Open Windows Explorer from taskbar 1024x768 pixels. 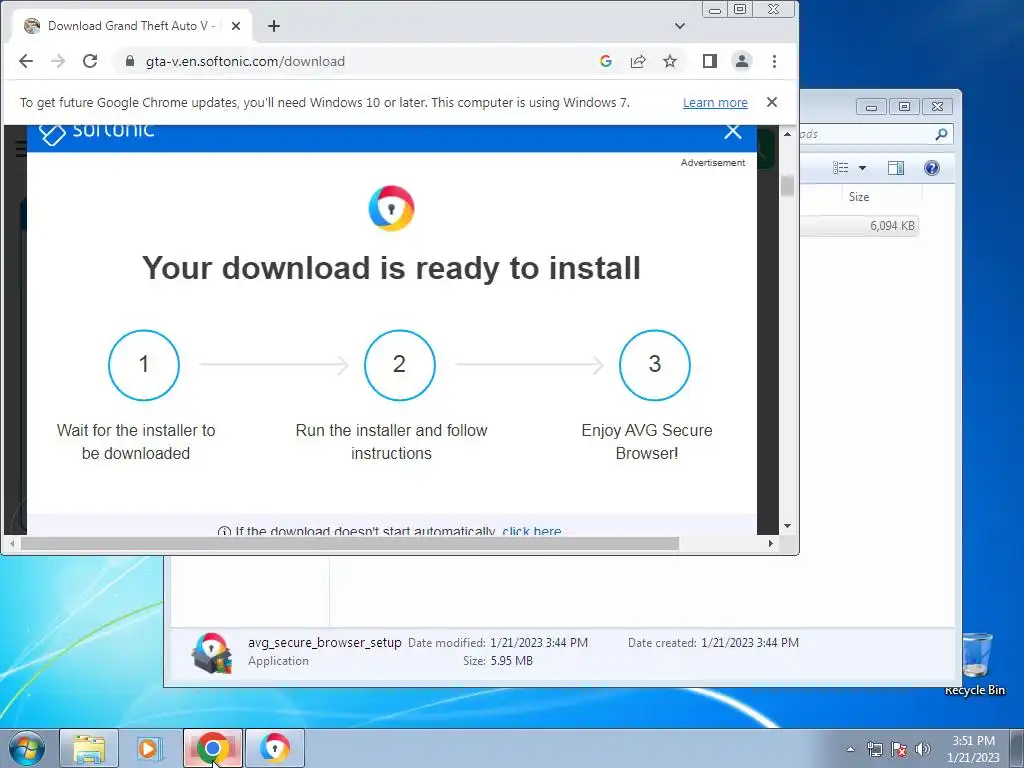[x=89, y=748]
